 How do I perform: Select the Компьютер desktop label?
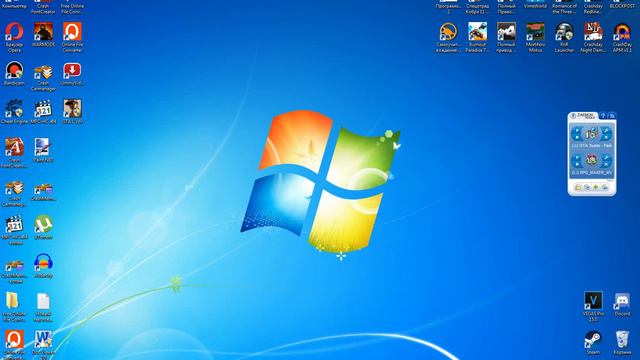pyautogui.click(x=14, y=6)
